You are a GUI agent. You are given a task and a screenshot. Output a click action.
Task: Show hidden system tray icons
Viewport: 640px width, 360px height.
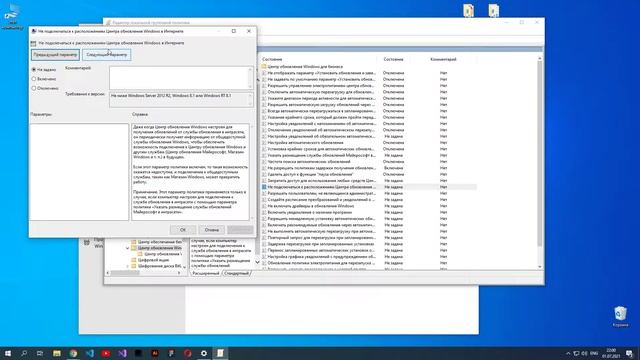[568, 353]
